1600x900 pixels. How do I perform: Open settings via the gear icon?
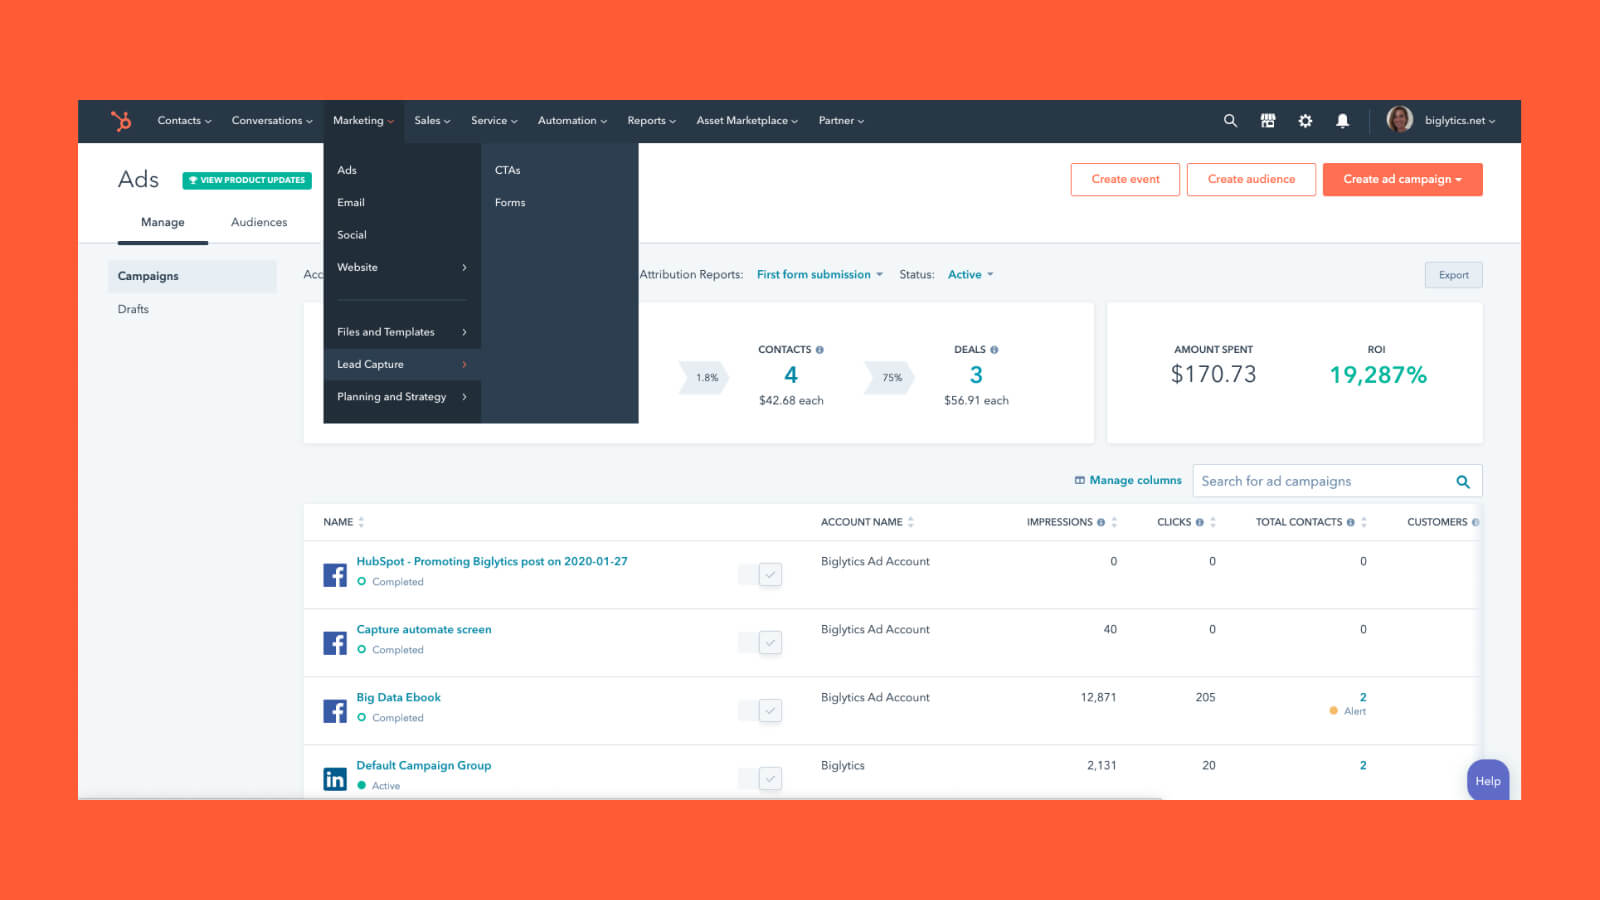[x=1305, y=121]
